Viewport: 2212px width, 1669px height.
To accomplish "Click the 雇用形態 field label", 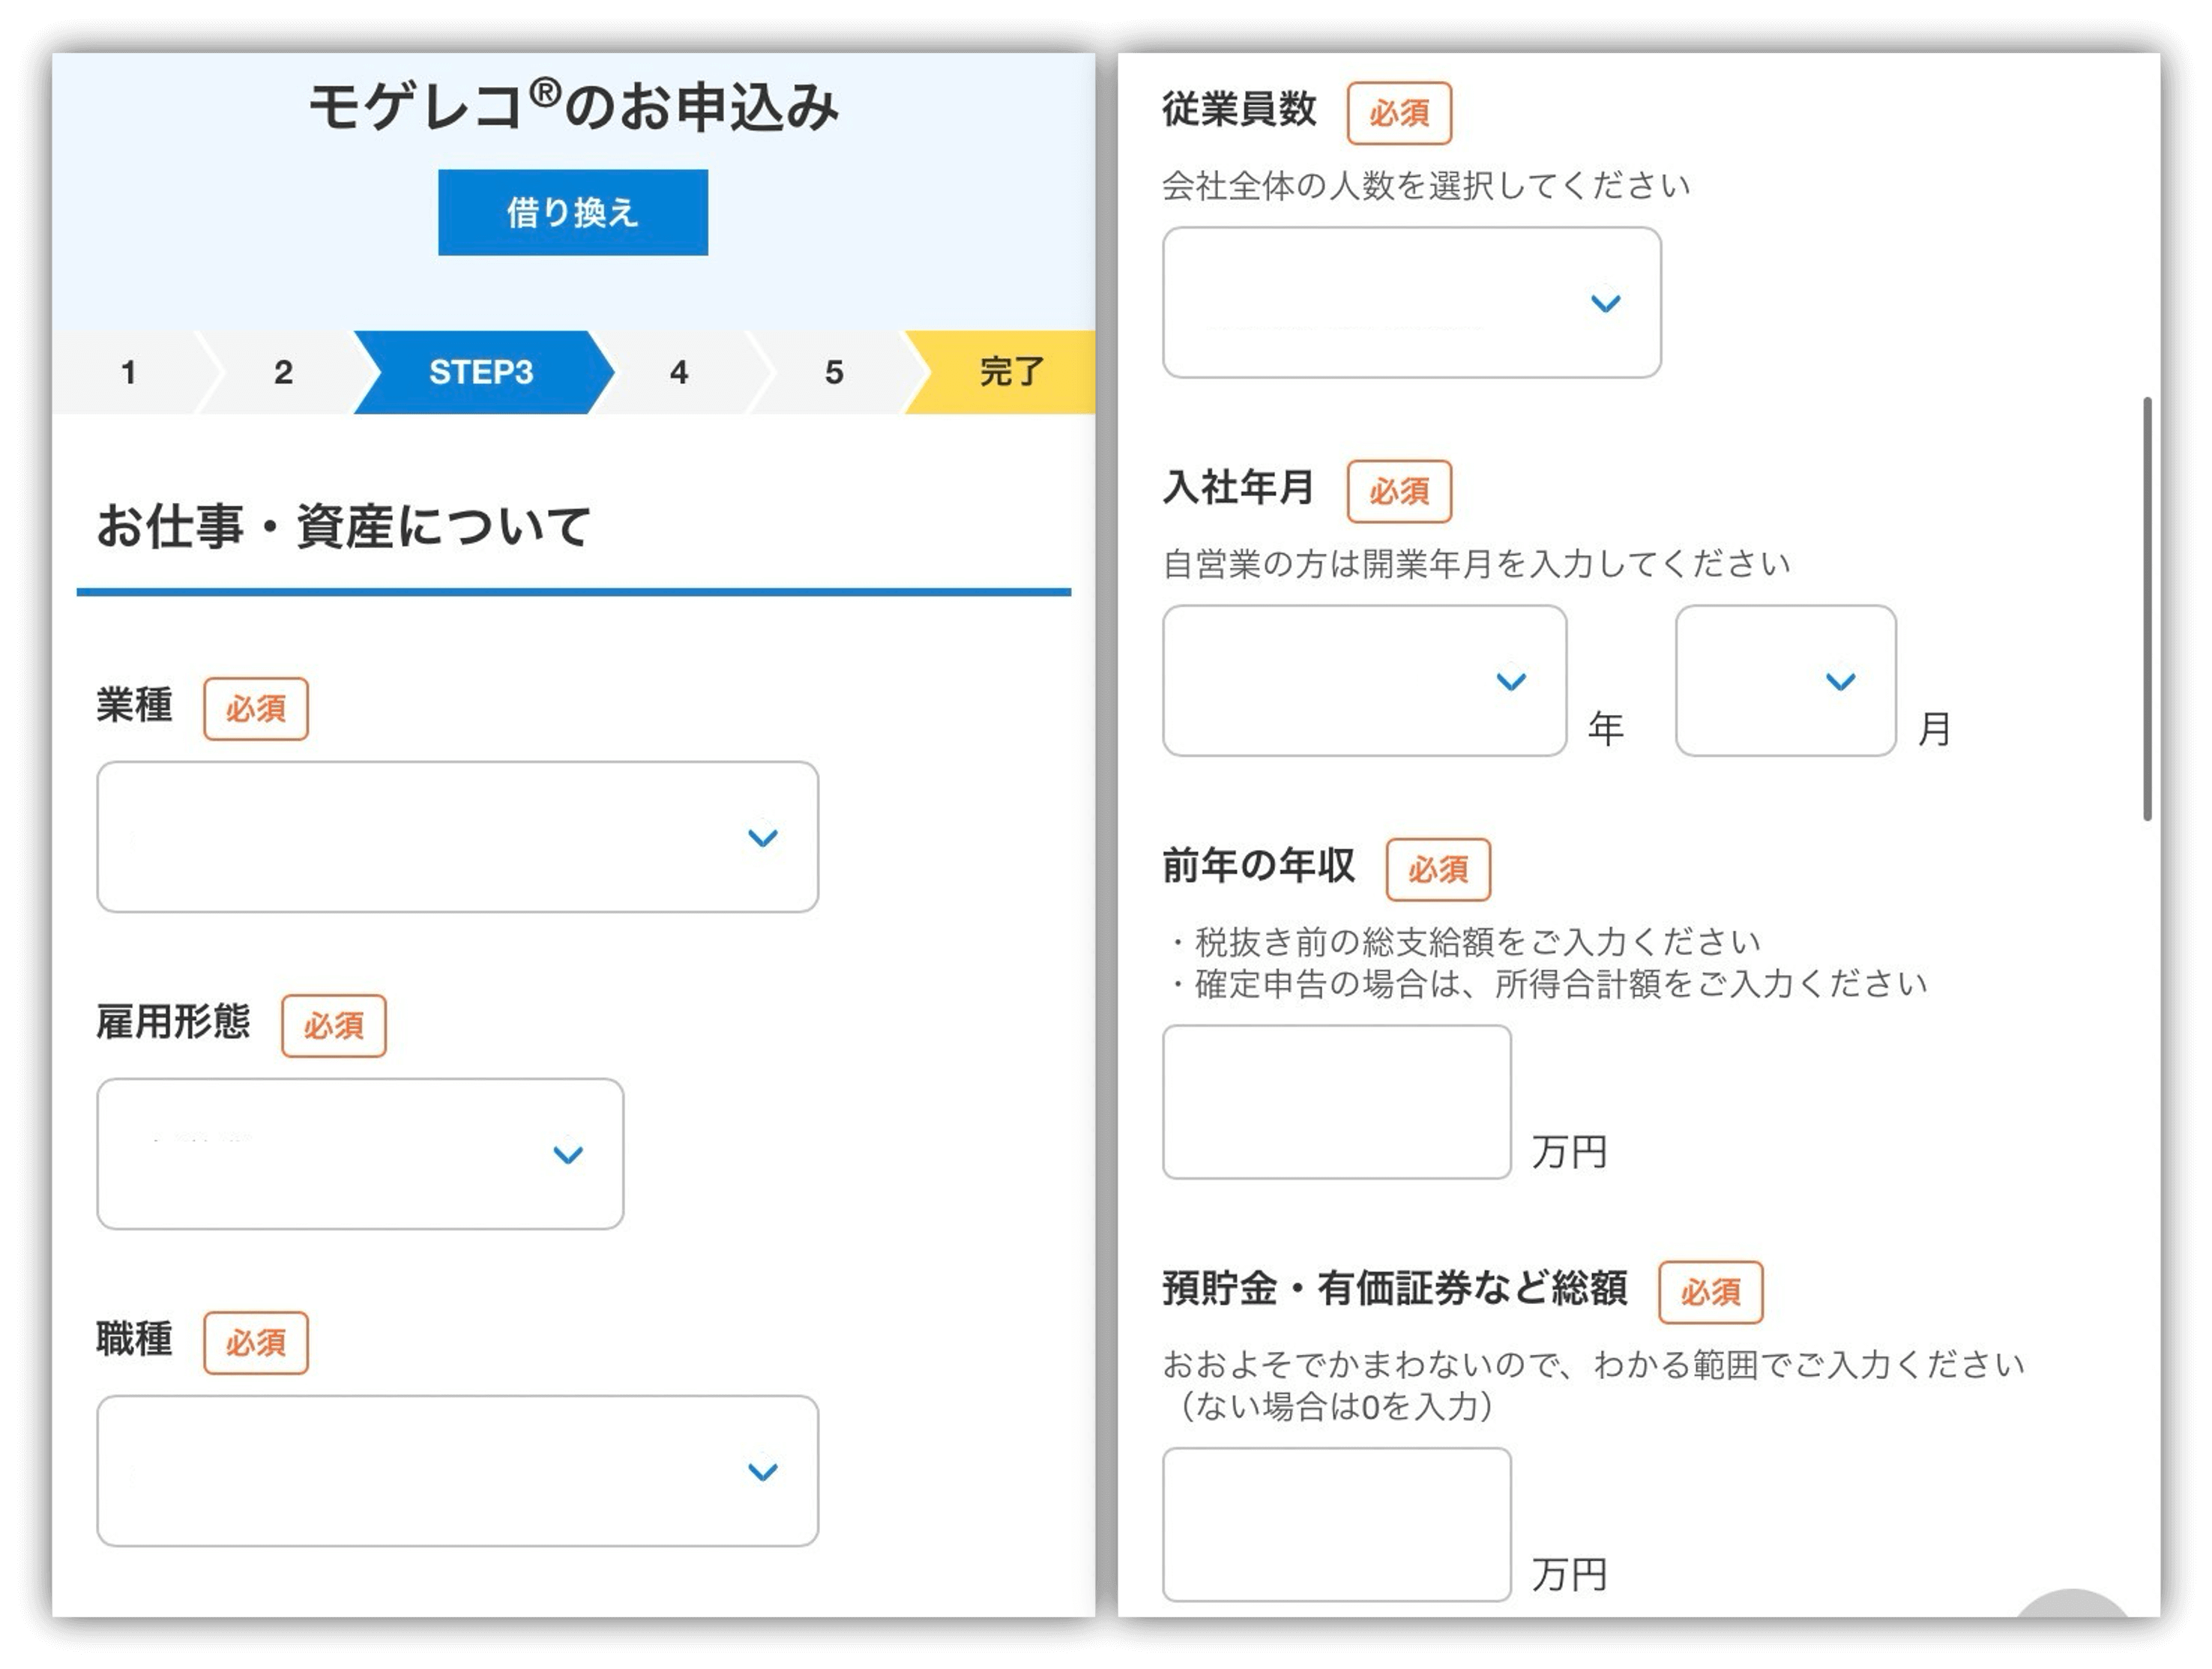I will coord(173,1022).
